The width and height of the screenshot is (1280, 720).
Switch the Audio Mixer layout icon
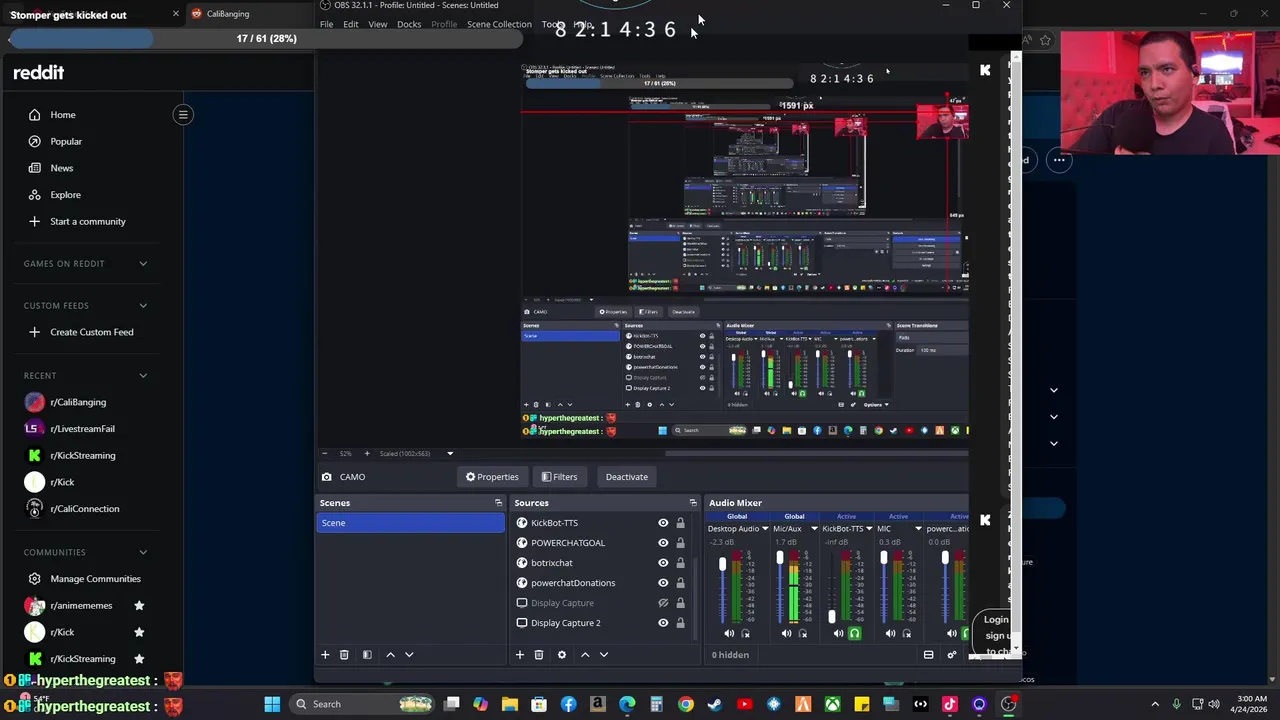click(928, 655)
